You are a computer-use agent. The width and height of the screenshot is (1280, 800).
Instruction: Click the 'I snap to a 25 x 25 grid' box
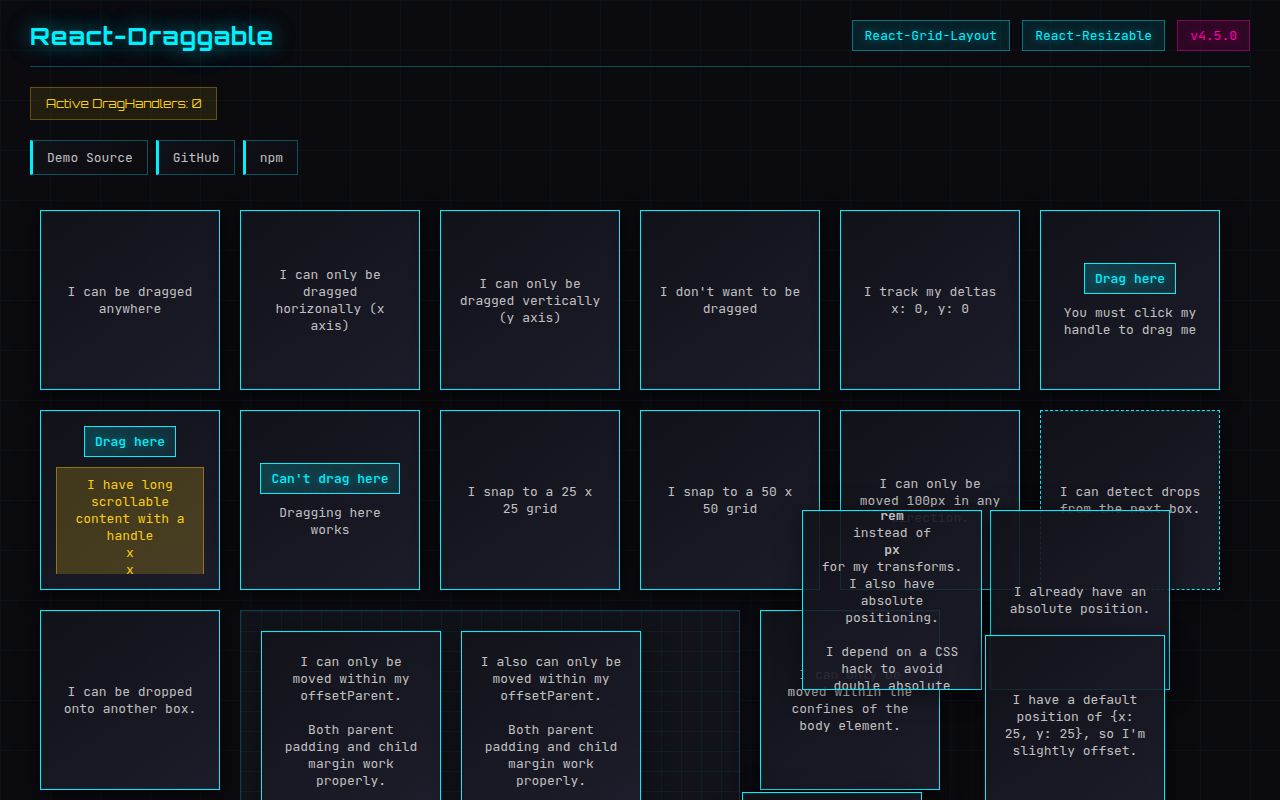(x=530, y=500)
